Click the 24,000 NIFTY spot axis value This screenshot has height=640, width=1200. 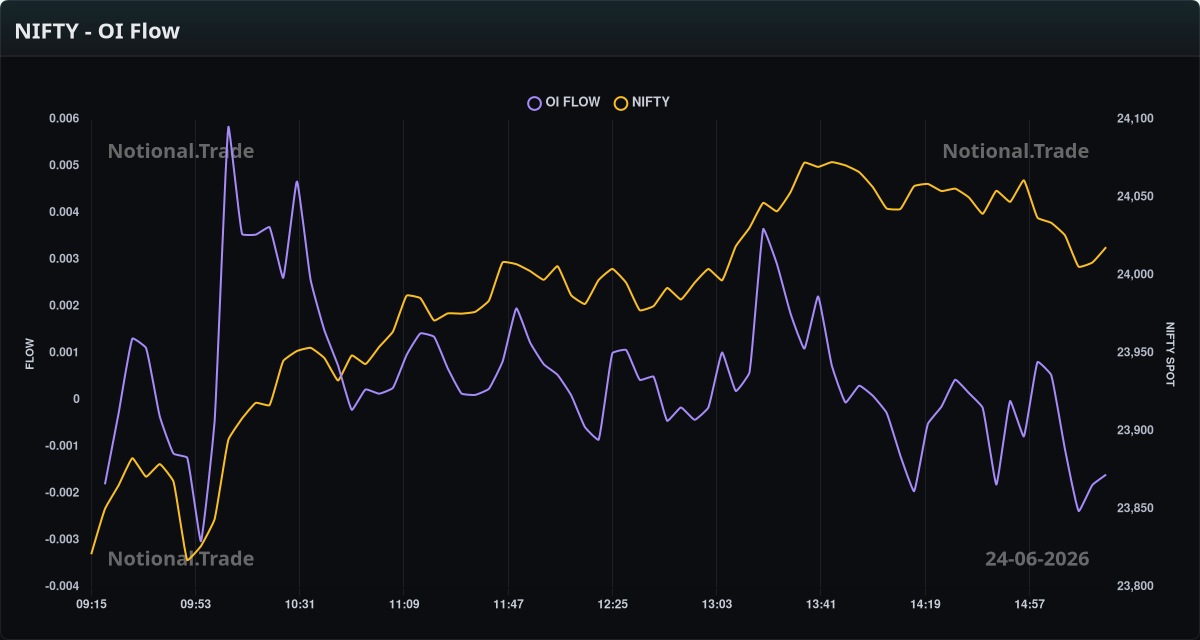(1135, 275)
